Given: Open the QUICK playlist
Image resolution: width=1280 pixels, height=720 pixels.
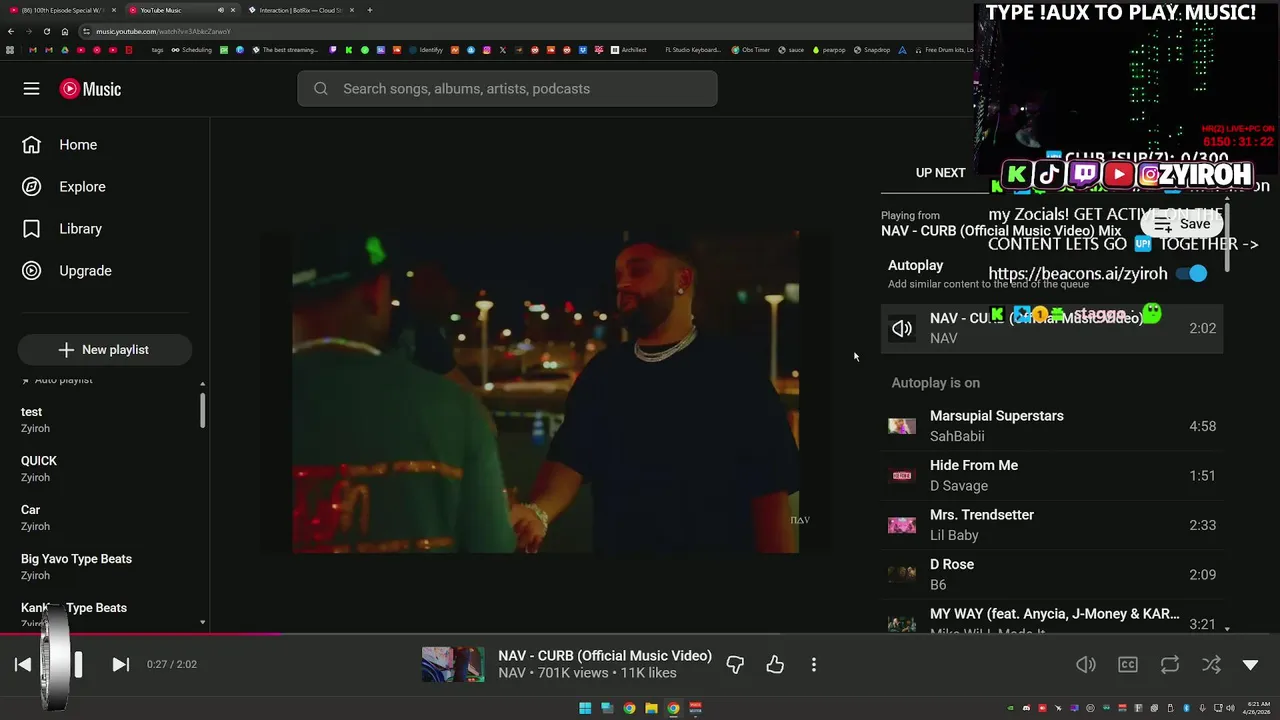Looking at the screenshot, I should tap(104, 469).
